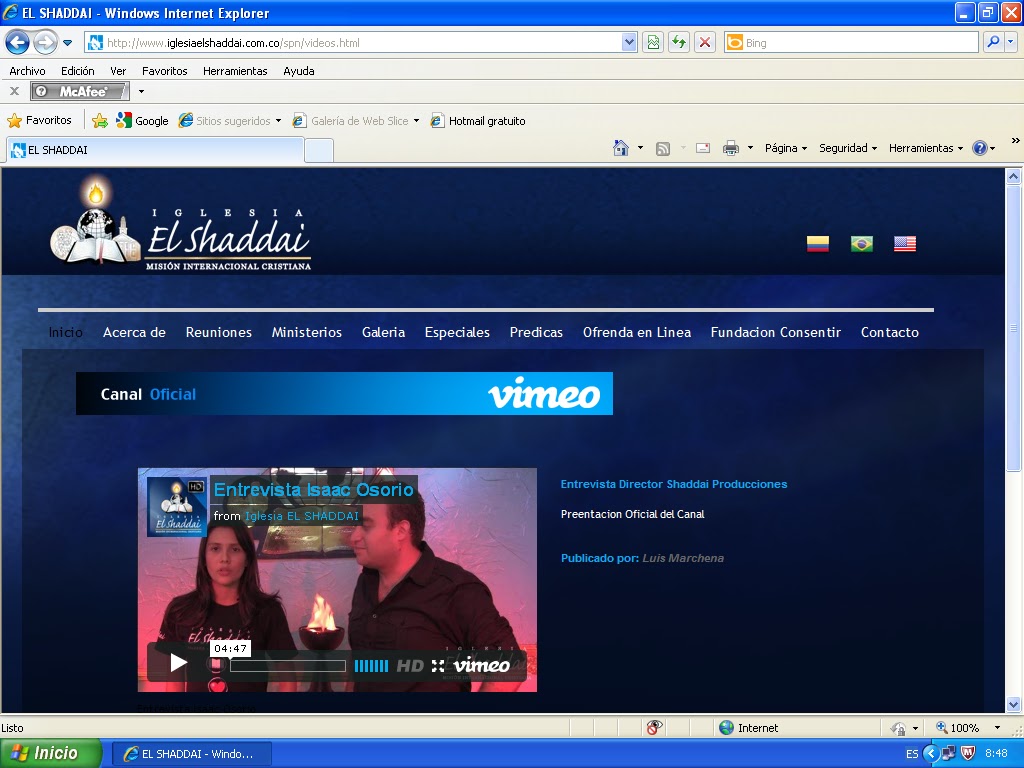Open Hotmail gratuito favorites link
The height and width of the screenshot is (768, 1024).
tap(478, 121)
